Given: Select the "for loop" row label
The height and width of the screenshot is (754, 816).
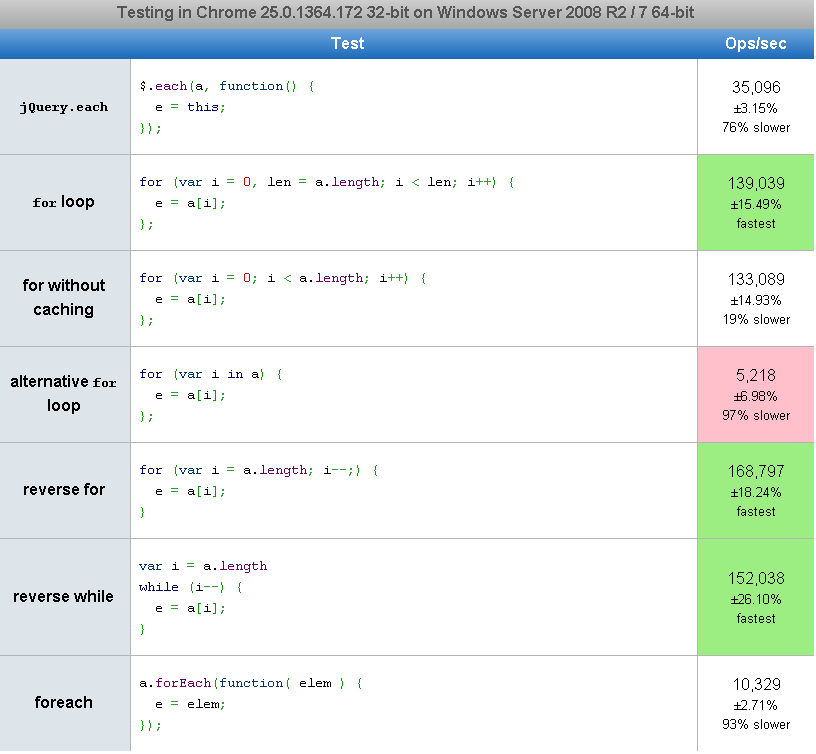Looking at the screenshot, I should tap(64, 202).
